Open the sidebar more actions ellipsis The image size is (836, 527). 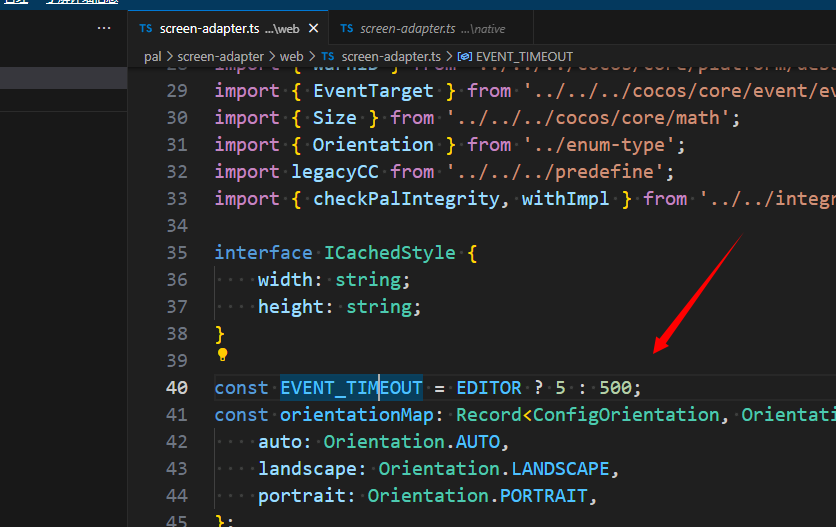pos(104,28)
